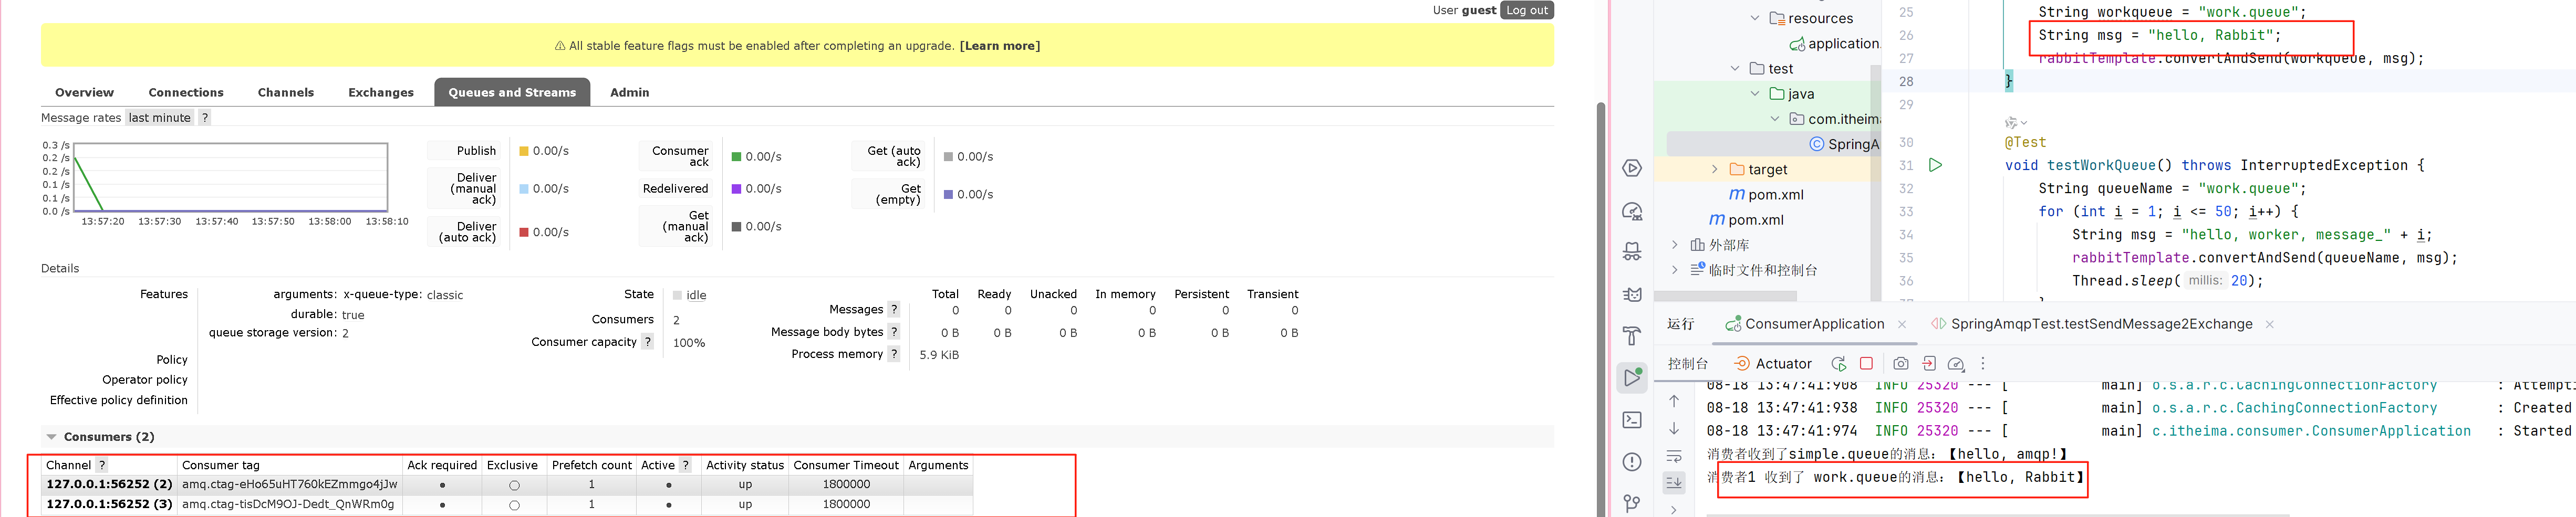Open help for Active column header
The width and height of the screenshot is (2576, 517).
[685, 465]
